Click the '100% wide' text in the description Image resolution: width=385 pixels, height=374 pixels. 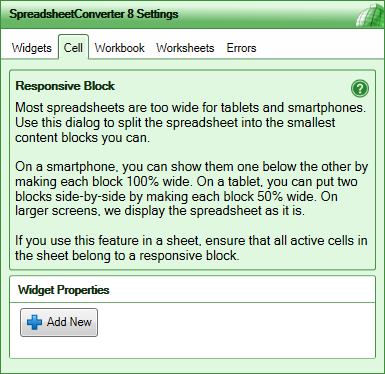pos(159,182)
